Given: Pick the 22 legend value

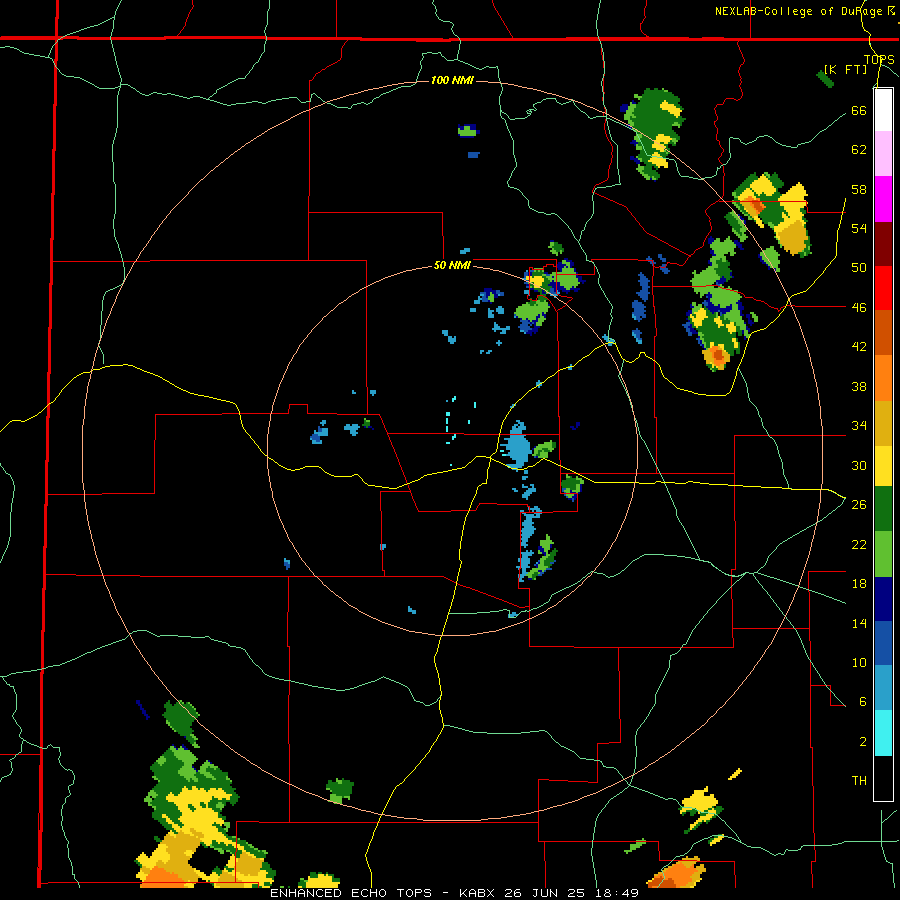Looking at the screenshot, I should coord(859,544).
